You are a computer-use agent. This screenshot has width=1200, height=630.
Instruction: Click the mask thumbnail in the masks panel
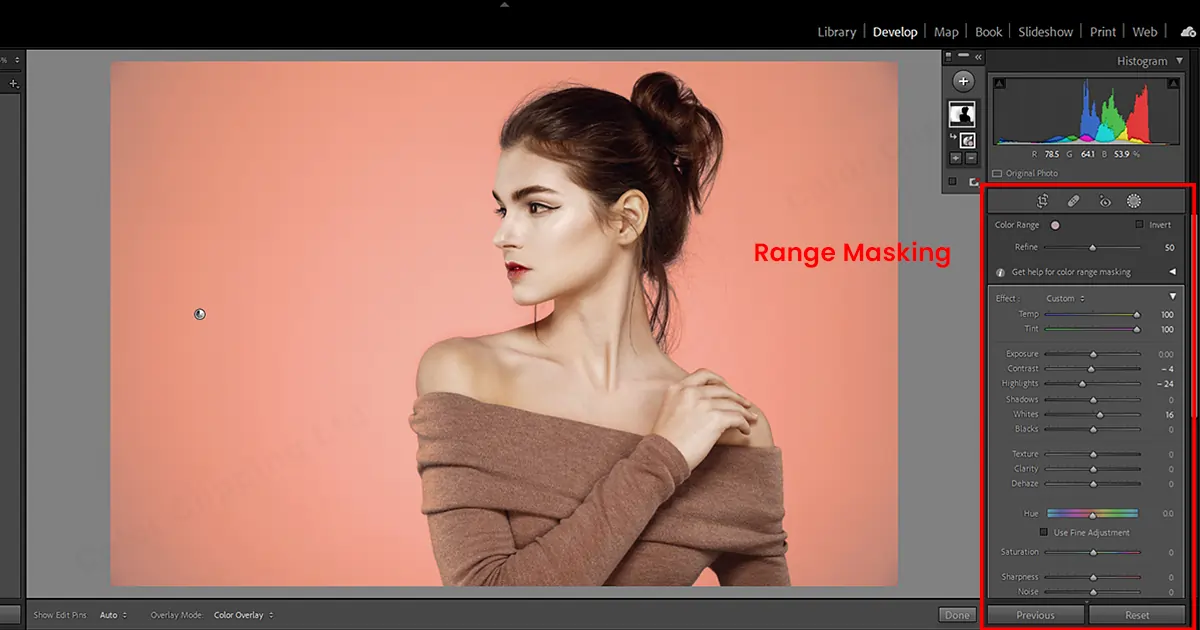962,113
